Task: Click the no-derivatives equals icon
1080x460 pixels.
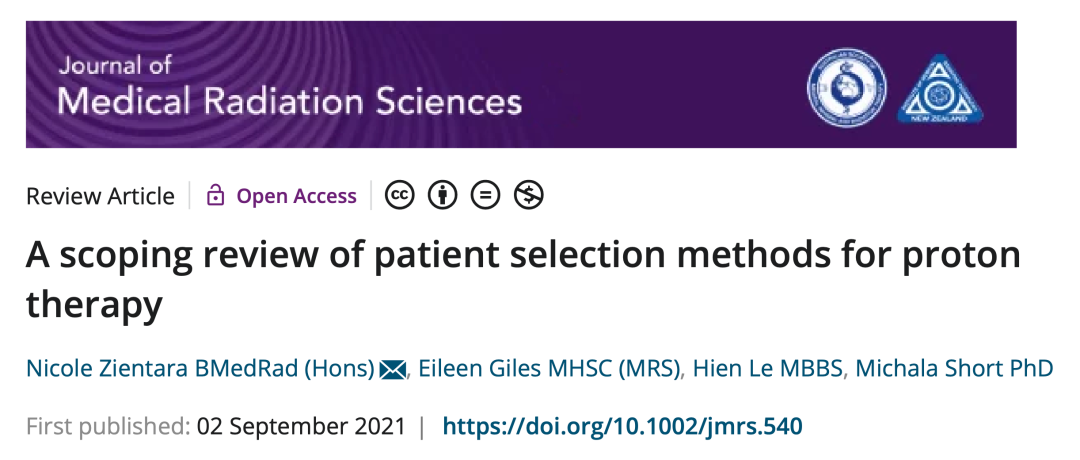Action: pos(486,196)
